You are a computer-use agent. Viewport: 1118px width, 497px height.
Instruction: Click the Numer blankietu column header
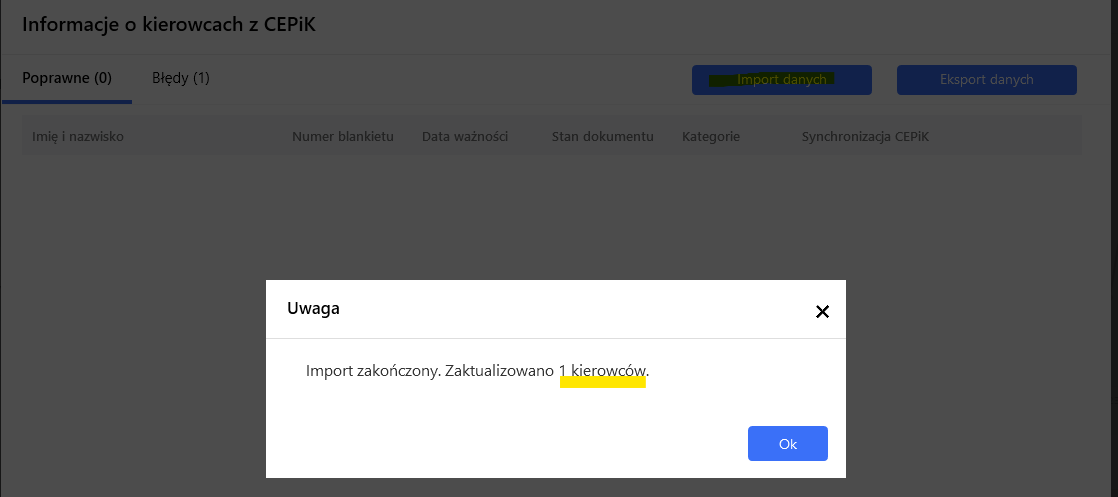[342, 136]
